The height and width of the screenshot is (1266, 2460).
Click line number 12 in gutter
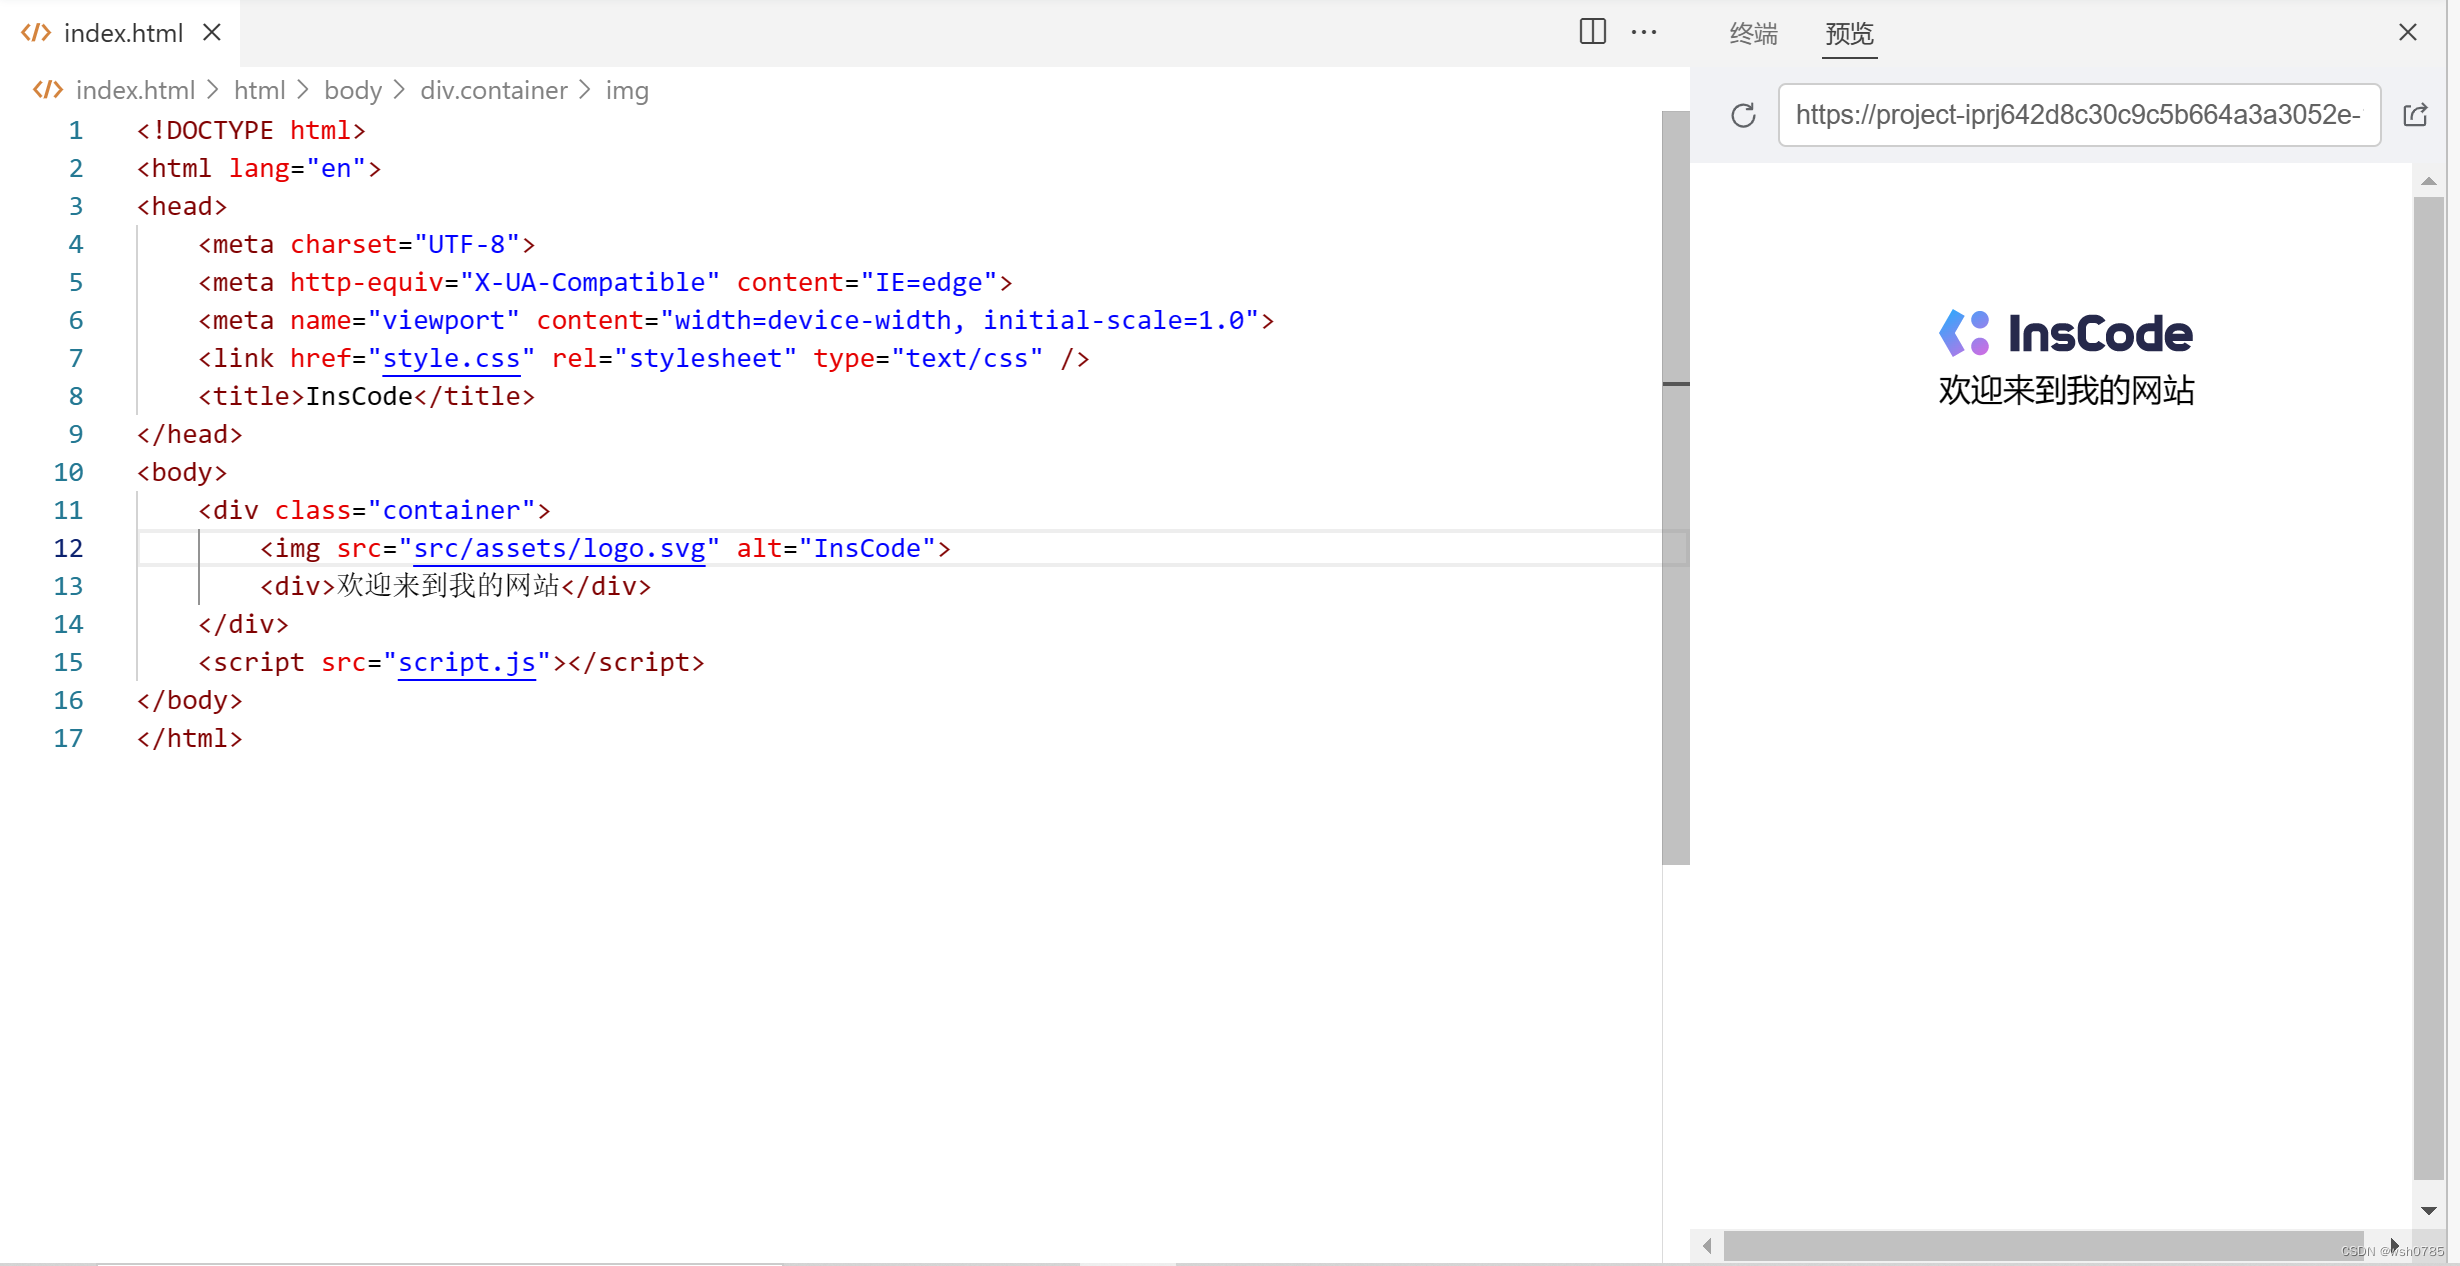[x=68, y=548]
